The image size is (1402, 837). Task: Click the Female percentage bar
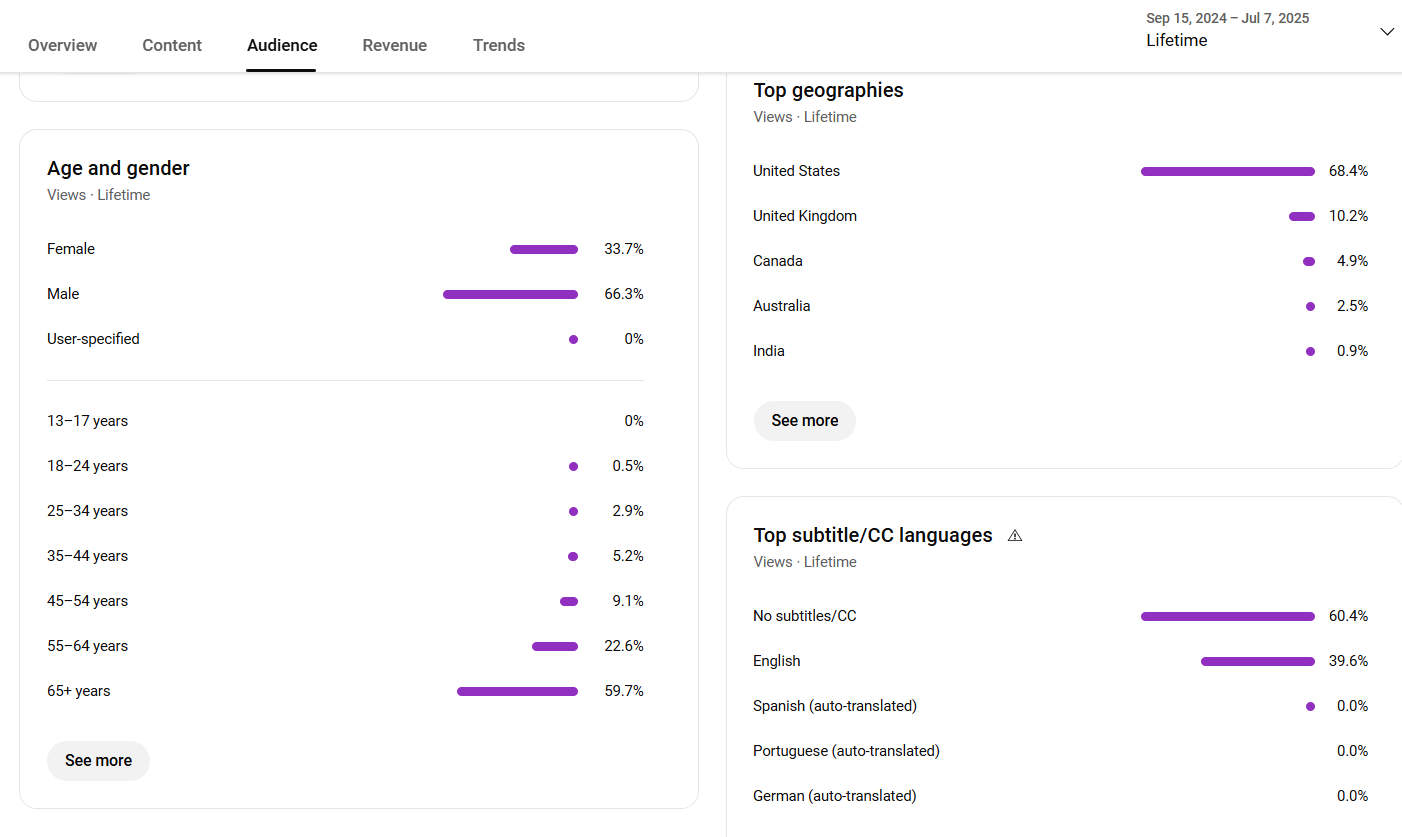point(543,249)
